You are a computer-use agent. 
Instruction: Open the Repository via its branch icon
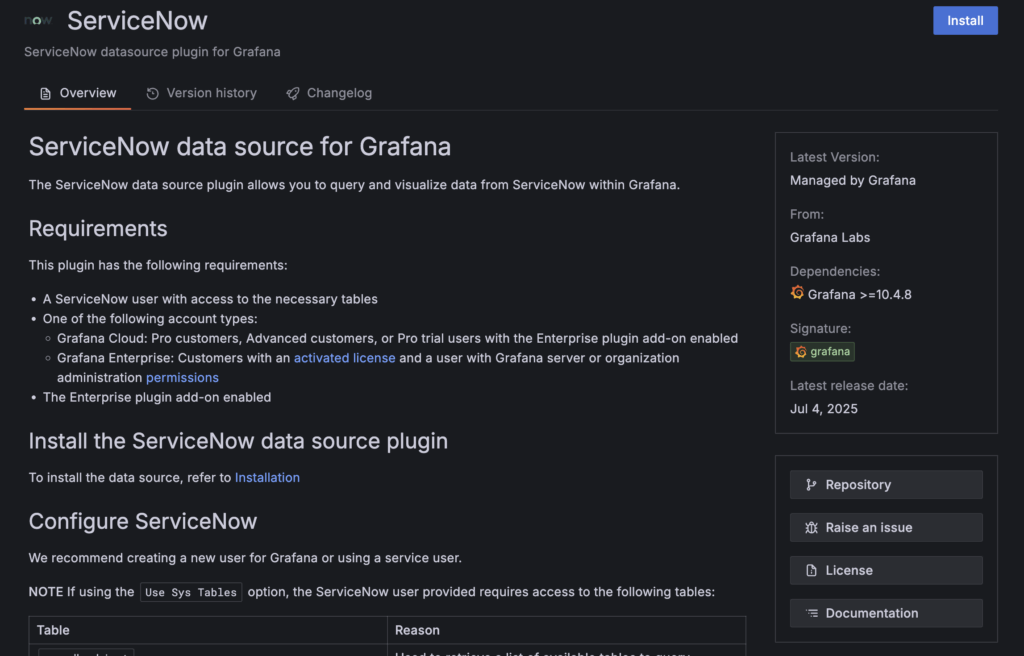[812, 484]
